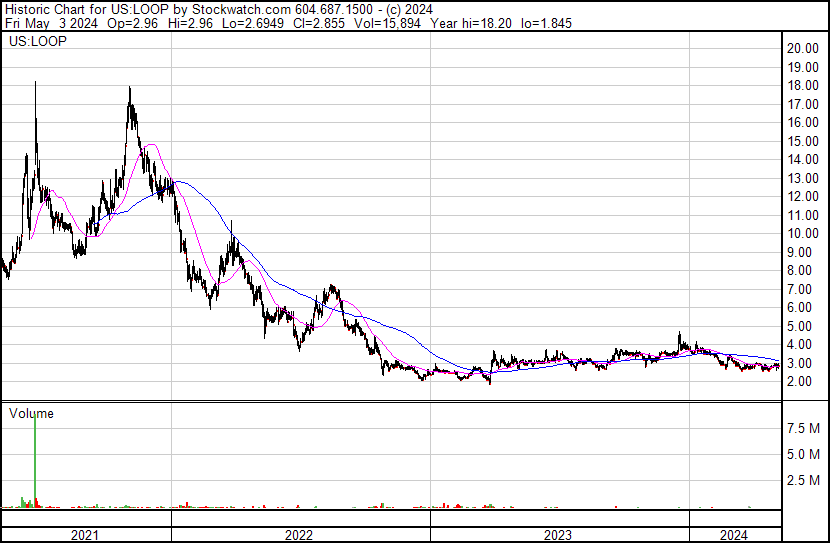Click the 'Vol=15,894' value in the header
This screenshot has height=543, width=830.
pos(386,23)
